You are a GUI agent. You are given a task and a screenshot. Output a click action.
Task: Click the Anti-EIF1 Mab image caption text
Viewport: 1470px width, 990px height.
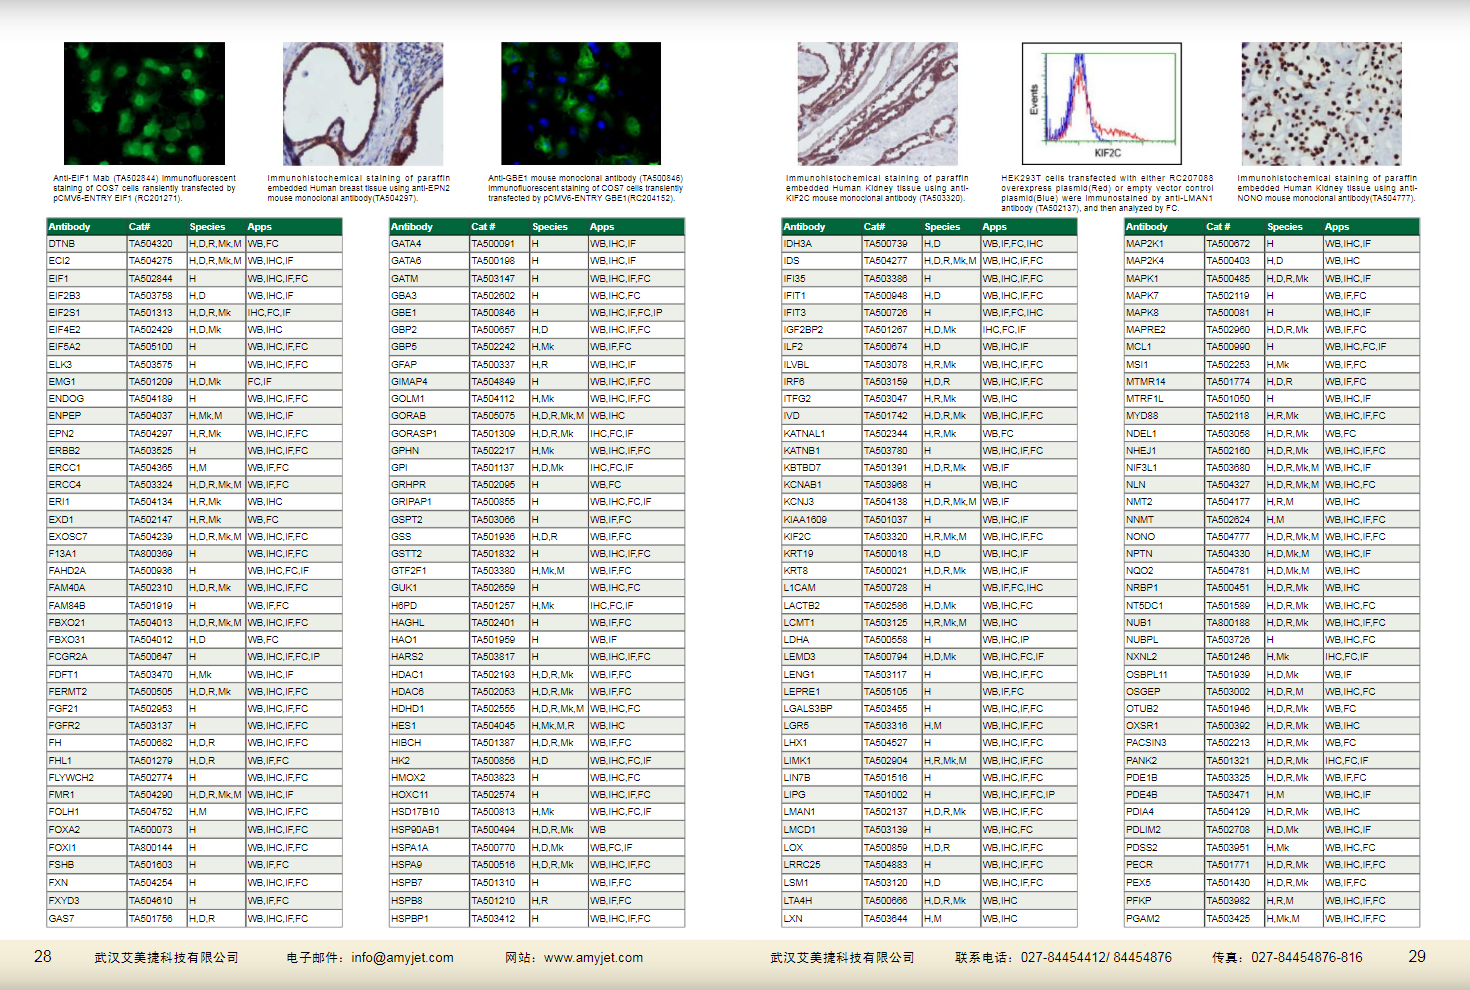[x=144, y=188]
